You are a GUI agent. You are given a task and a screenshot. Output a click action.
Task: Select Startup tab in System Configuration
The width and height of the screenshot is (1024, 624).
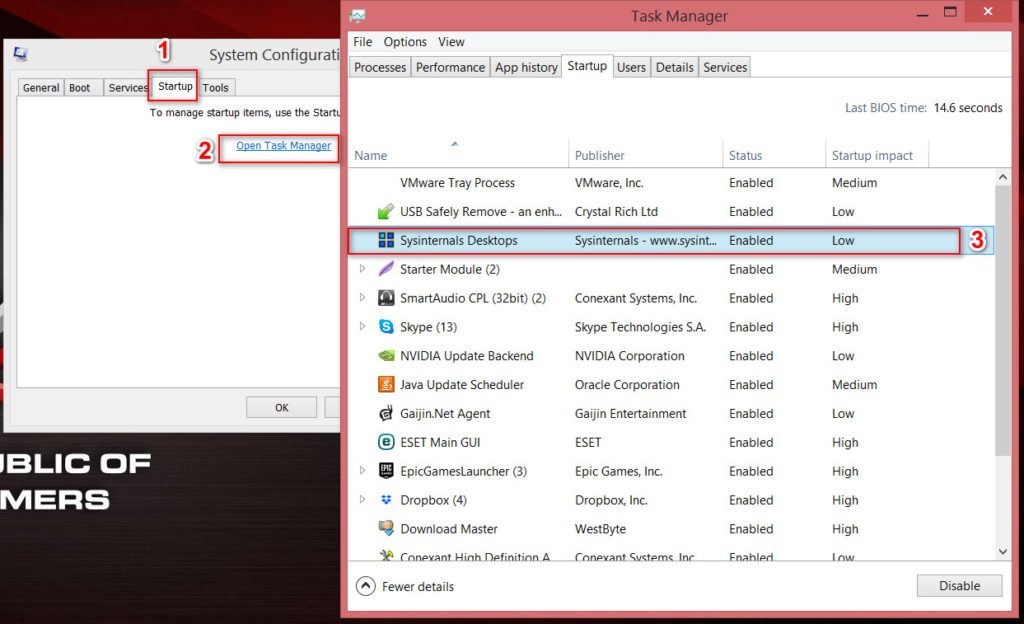coord(175,86)
